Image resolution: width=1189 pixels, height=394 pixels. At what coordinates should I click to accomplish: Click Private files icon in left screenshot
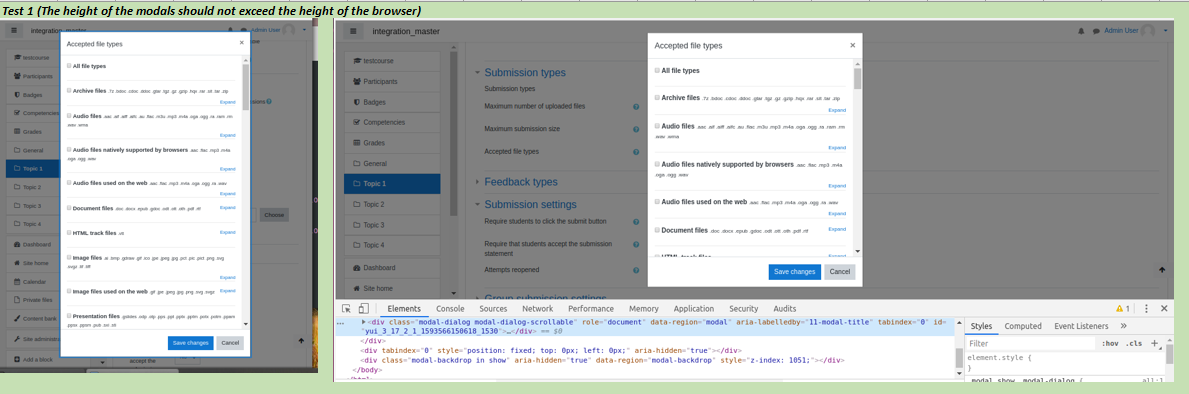coord(17,299)
